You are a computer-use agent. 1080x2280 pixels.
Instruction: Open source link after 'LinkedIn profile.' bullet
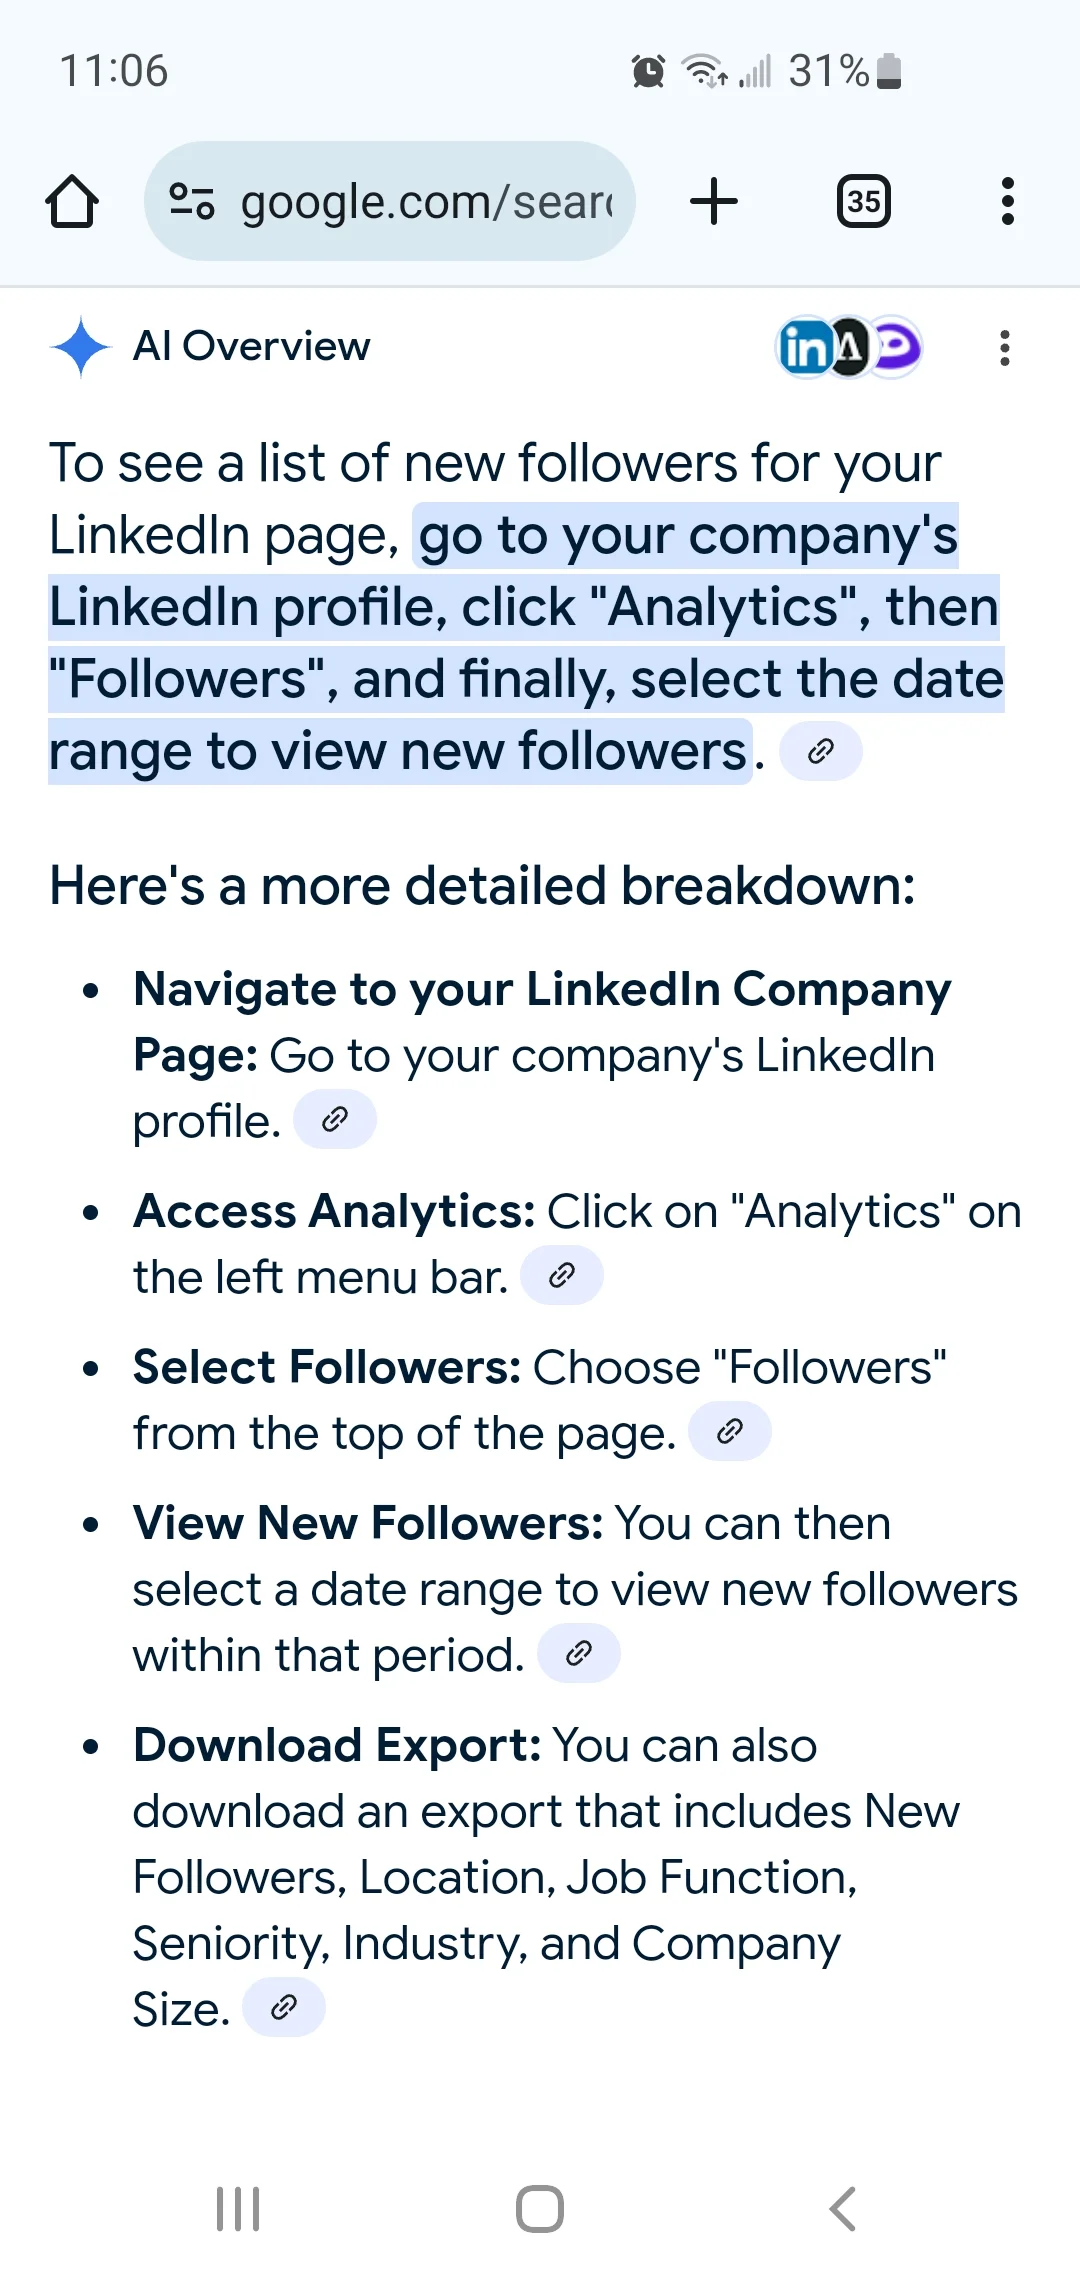[x=335, y=1119]
